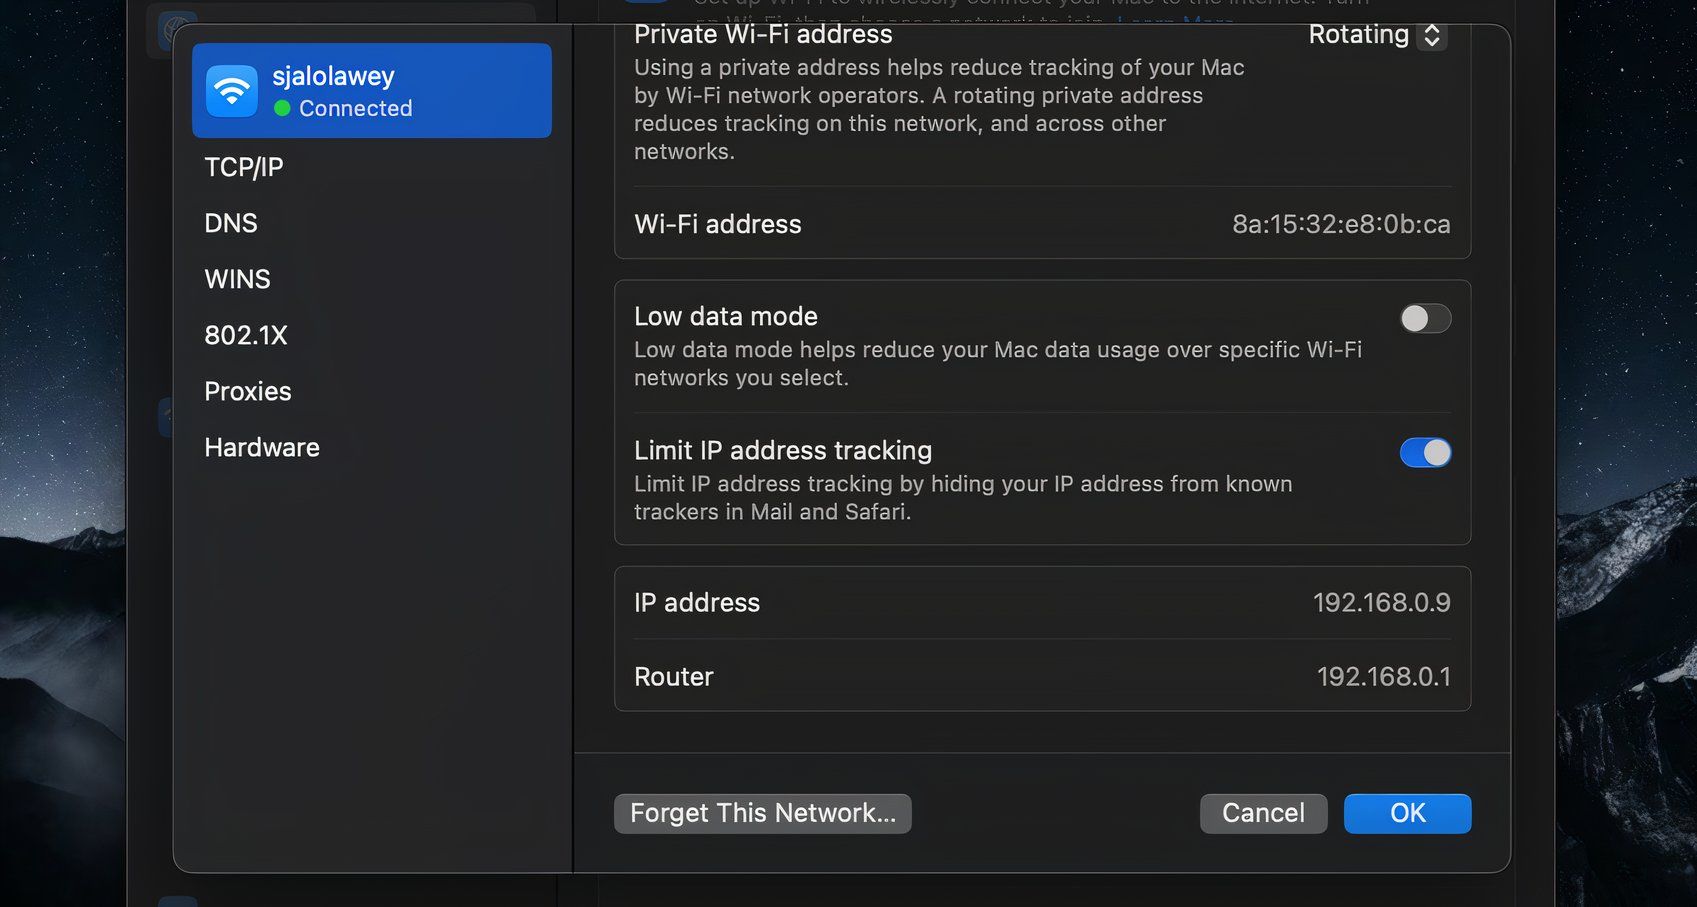This screenshot has width=1697, height=907.
Task: Dismiss the dialog with Cancel
Action: pyautogui.click(x=1262, y=813)
